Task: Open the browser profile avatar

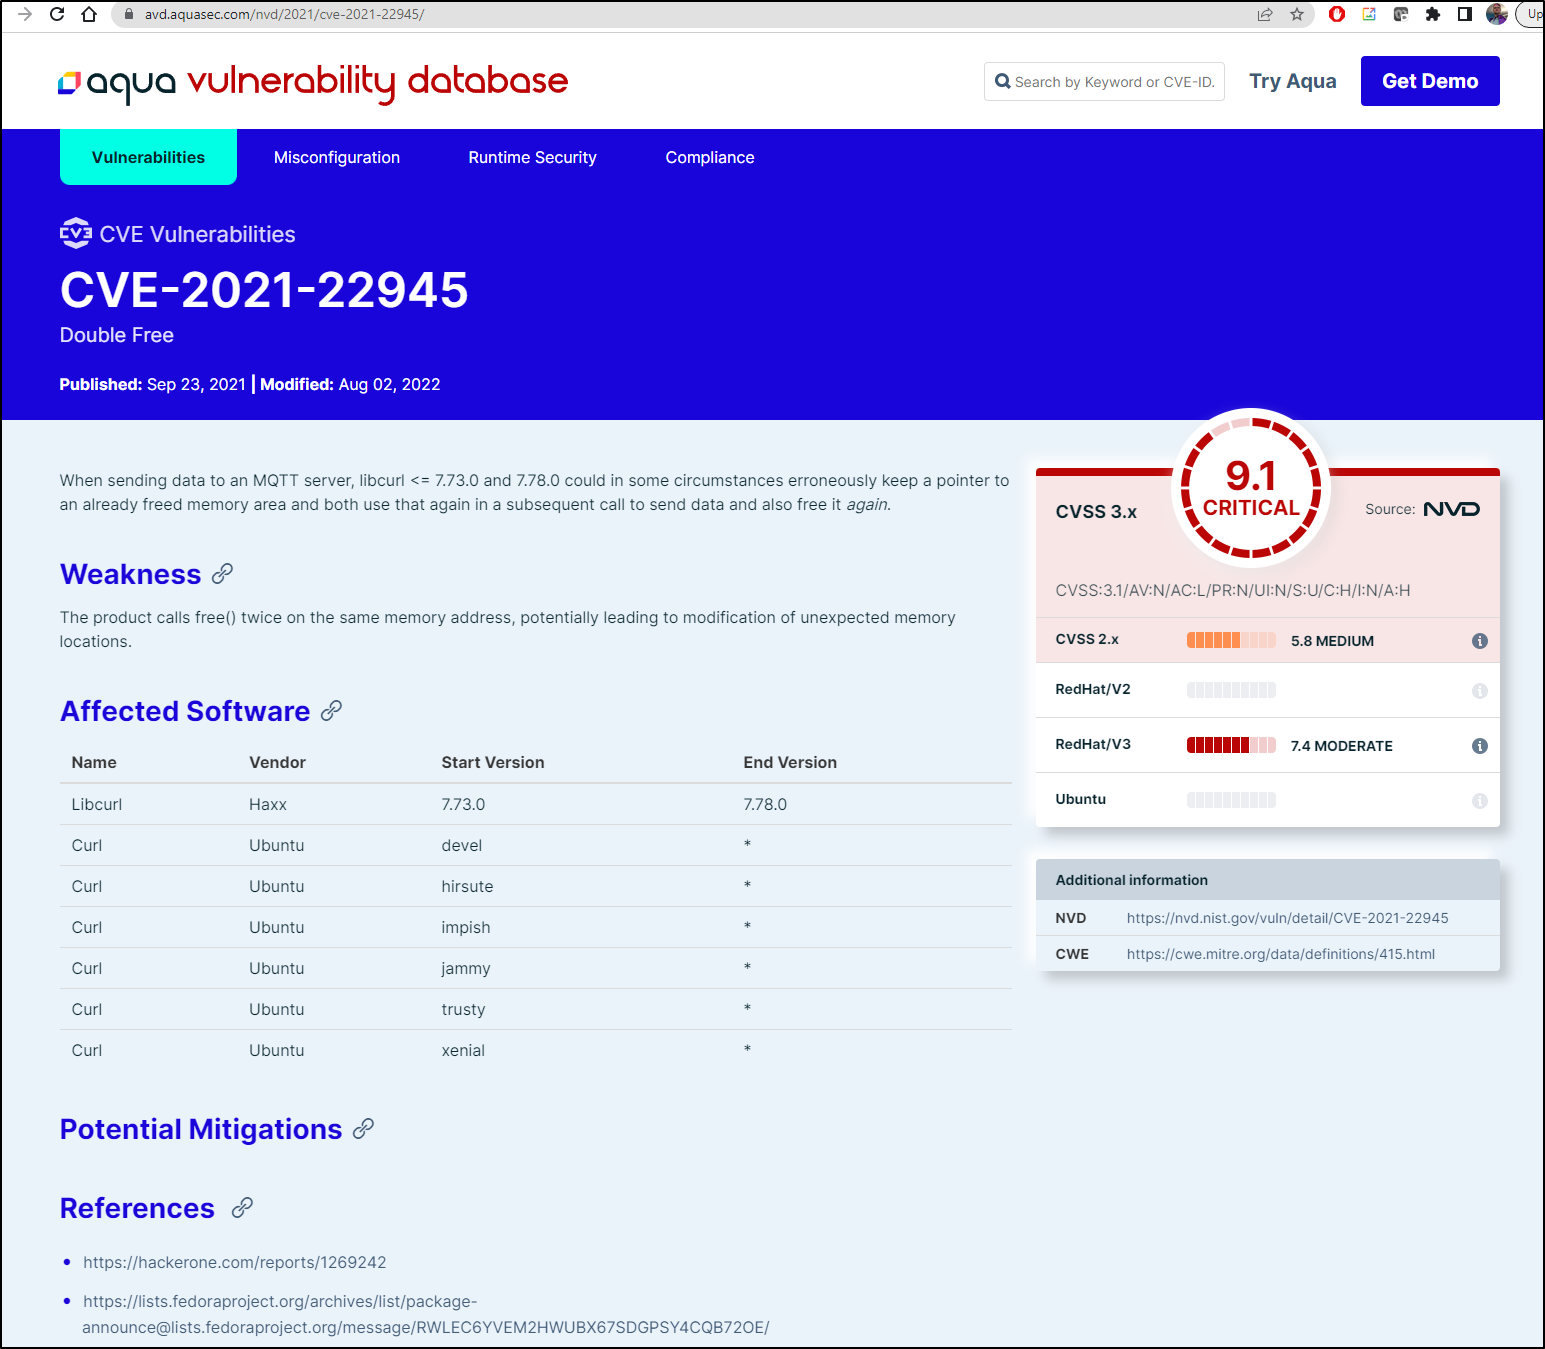Action: click(1497, 14)
